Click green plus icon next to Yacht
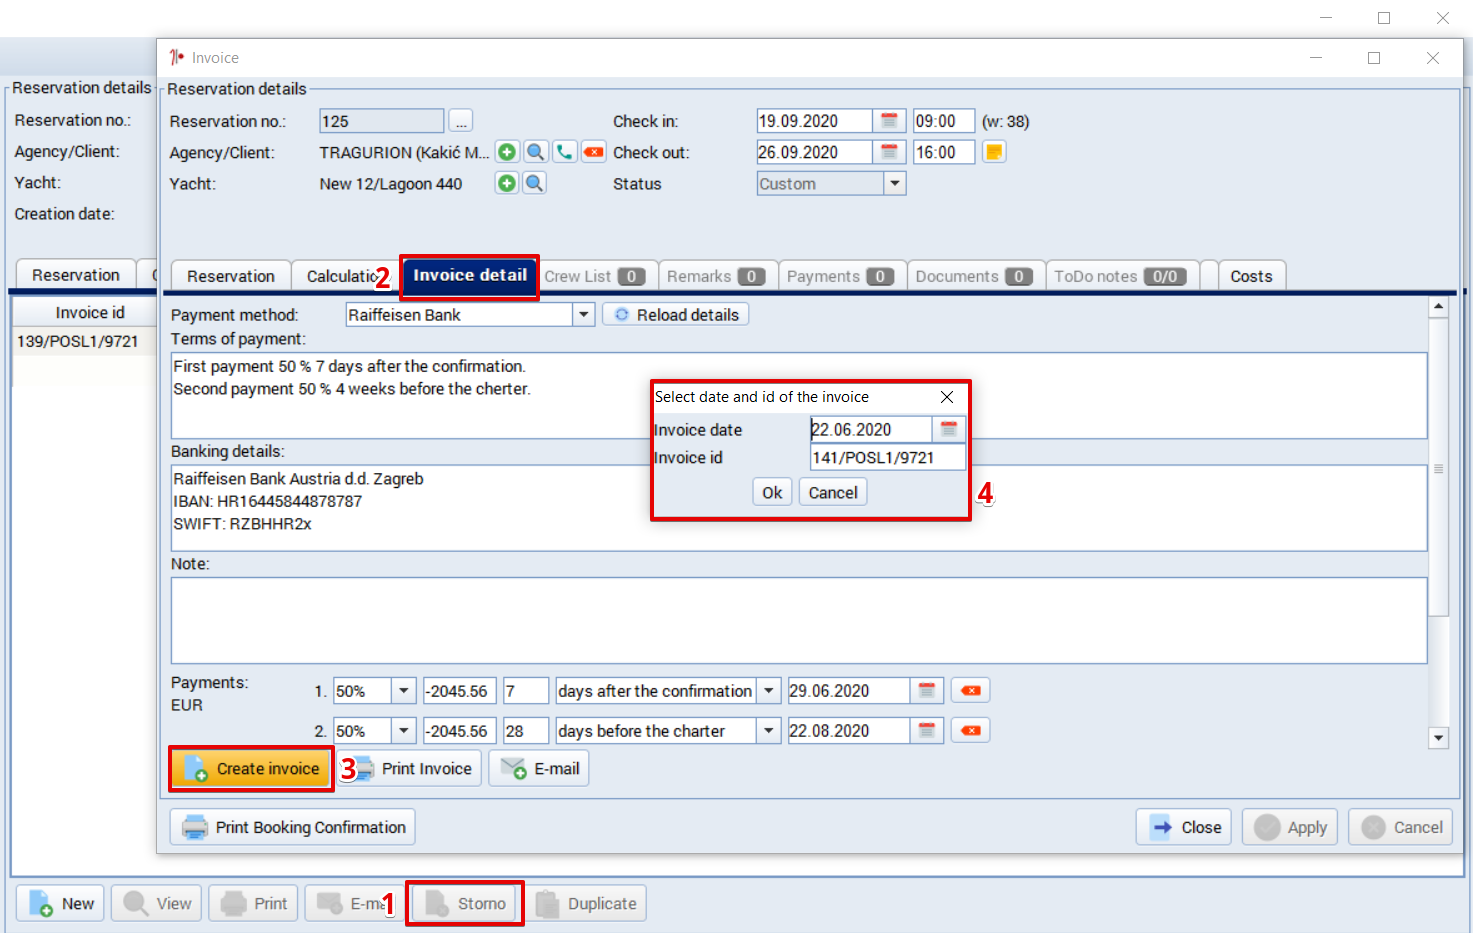 coord(507,183)
